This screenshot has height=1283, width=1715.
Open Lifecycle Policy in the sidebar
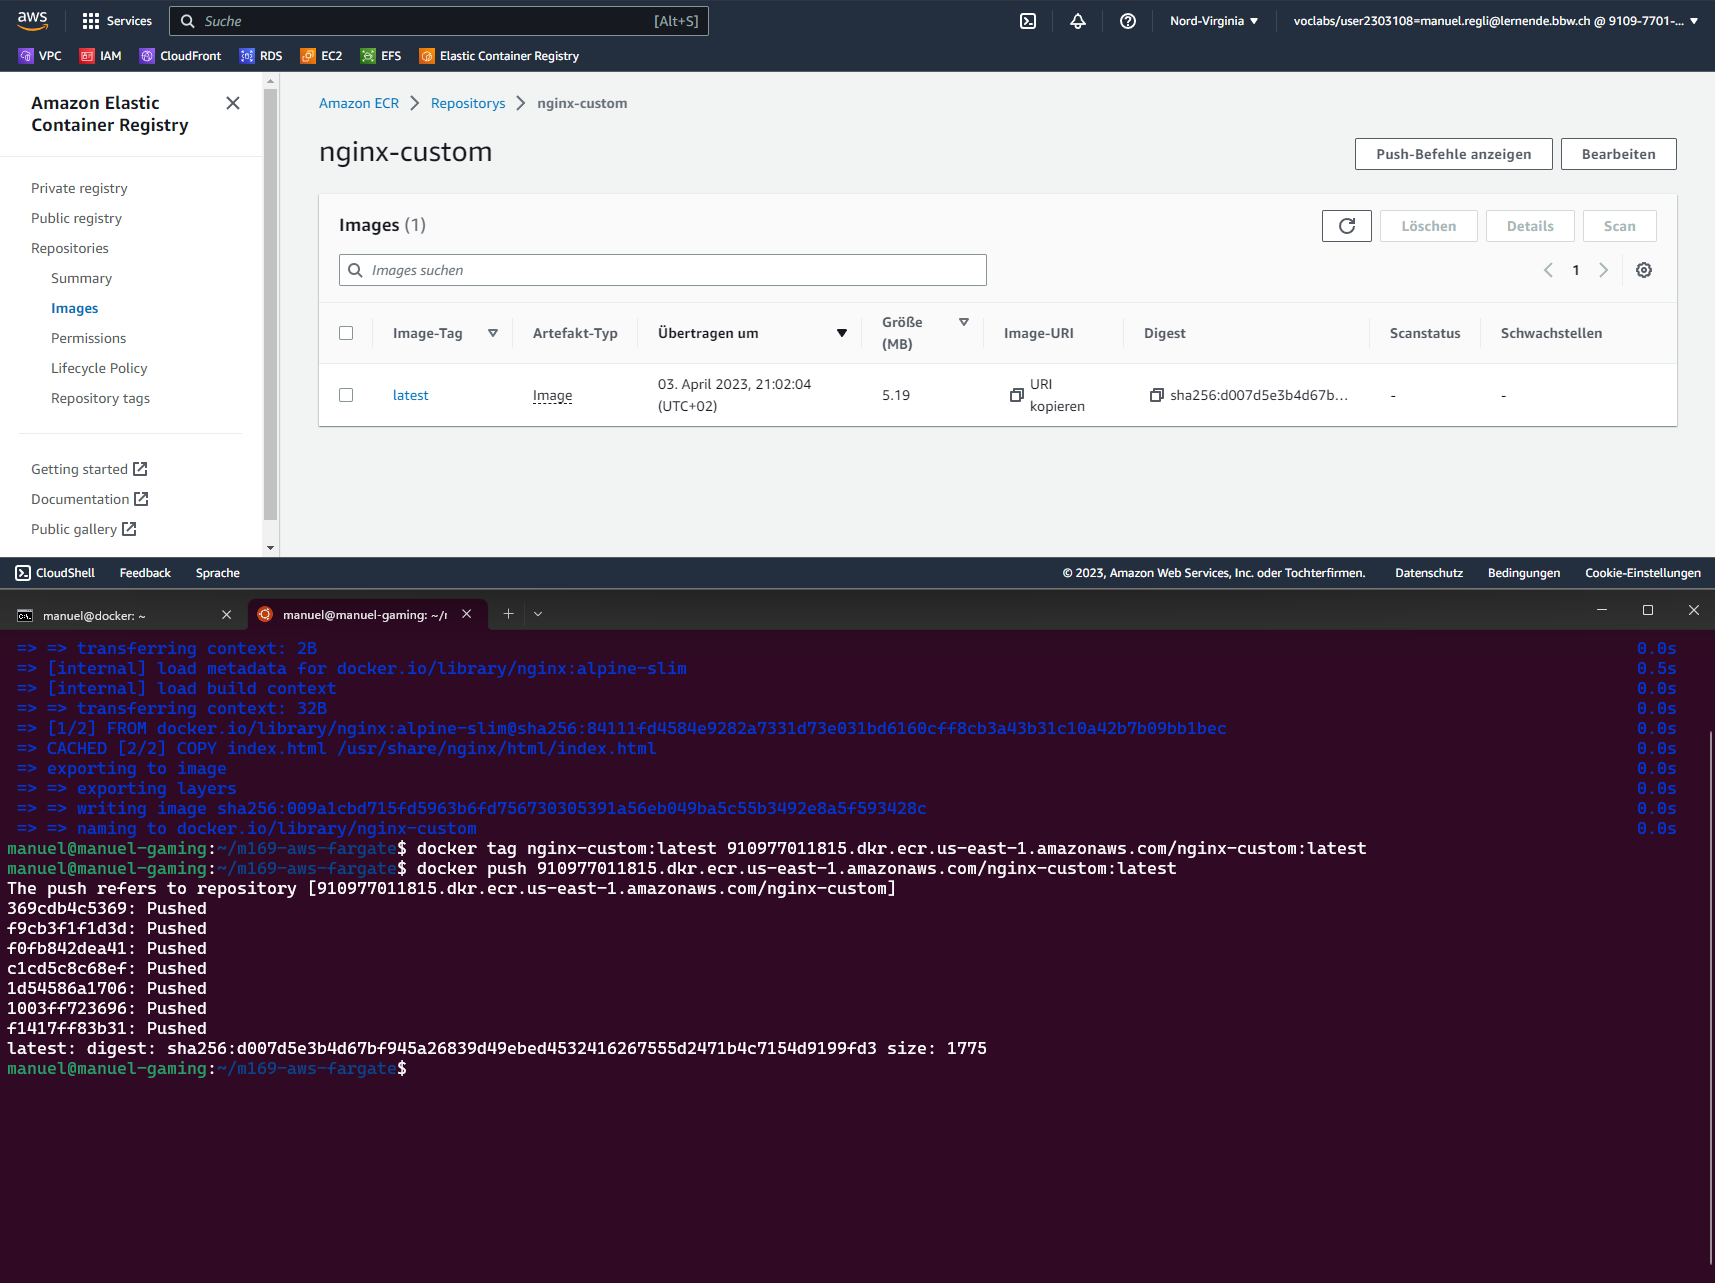99,368
